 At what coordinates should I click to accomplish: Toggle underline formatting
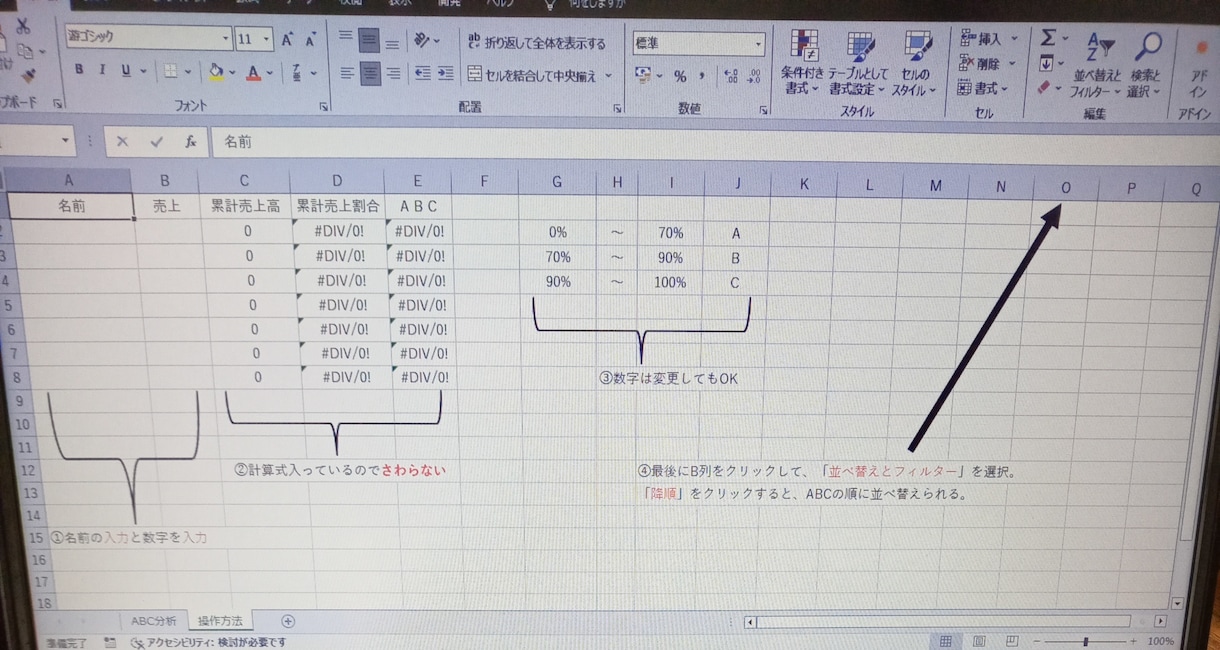(126, 71)
